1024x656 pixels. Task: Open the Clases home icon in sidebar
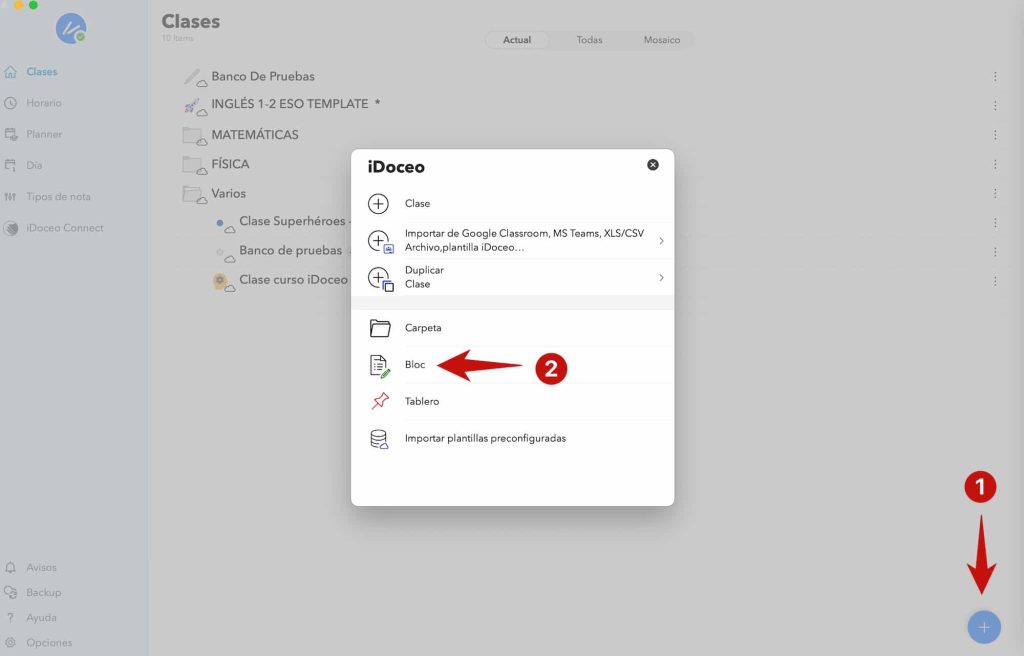pyautogui.click(x=10, y=72)
